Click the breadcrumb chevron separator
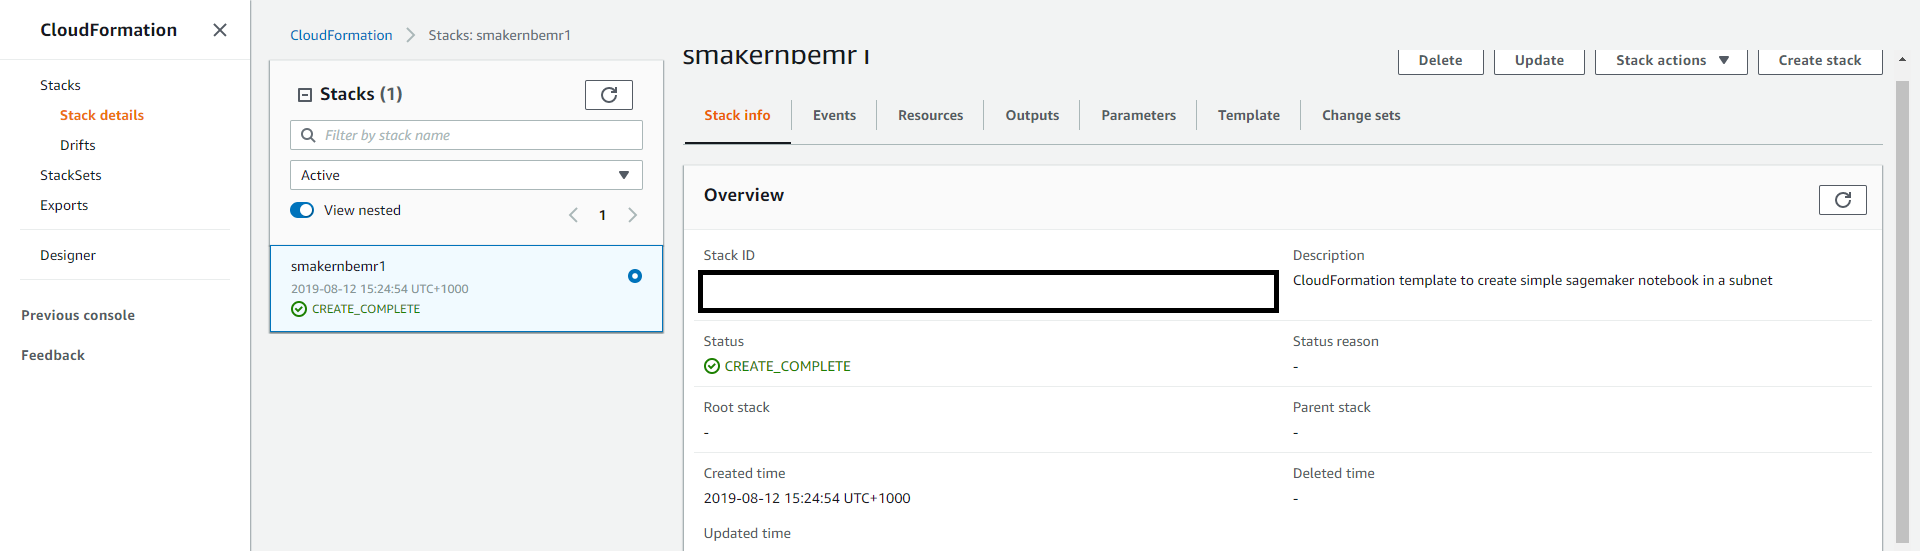 (410, 35)
